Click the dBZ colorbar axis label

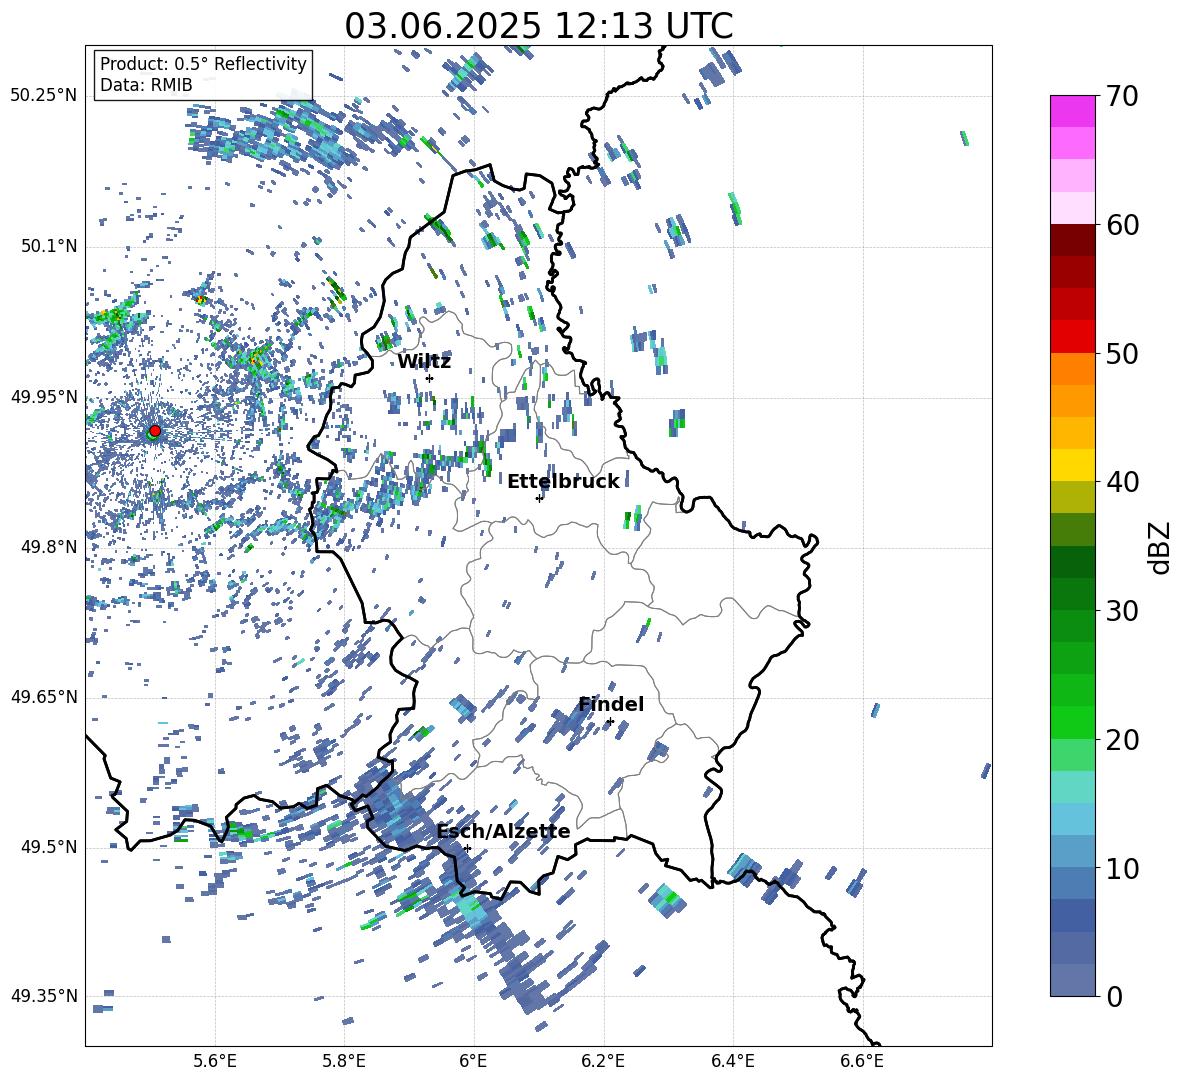(1161, 547)
